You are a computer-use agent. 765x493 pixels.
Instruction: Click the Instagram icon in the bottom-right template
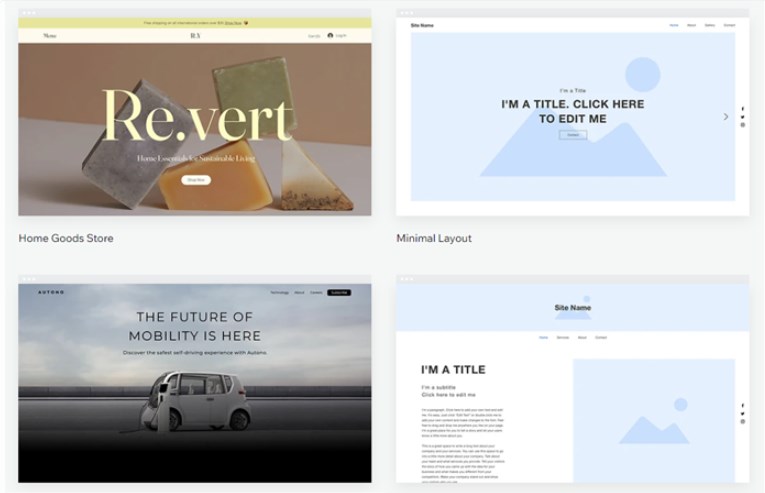(743, 421)
